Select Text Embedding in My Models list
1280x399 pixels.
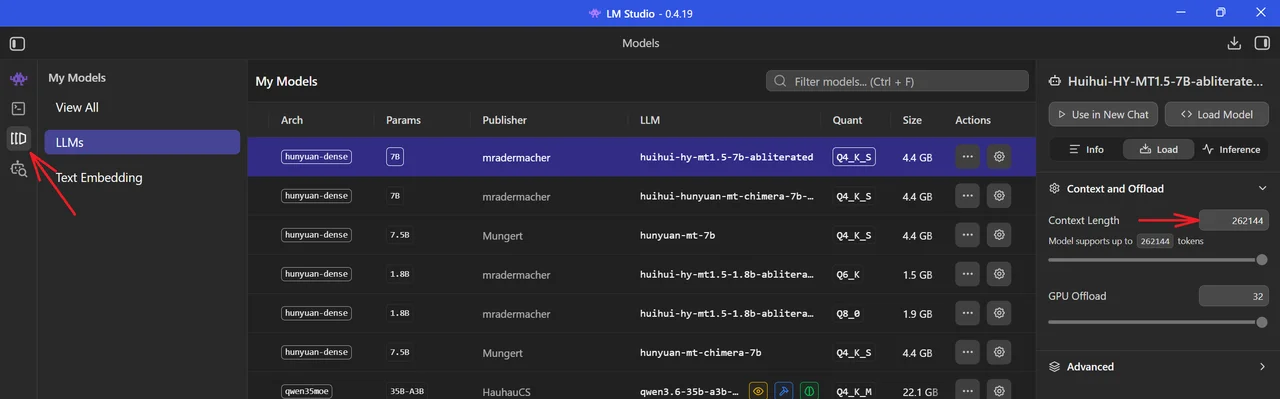coord(99,177)
